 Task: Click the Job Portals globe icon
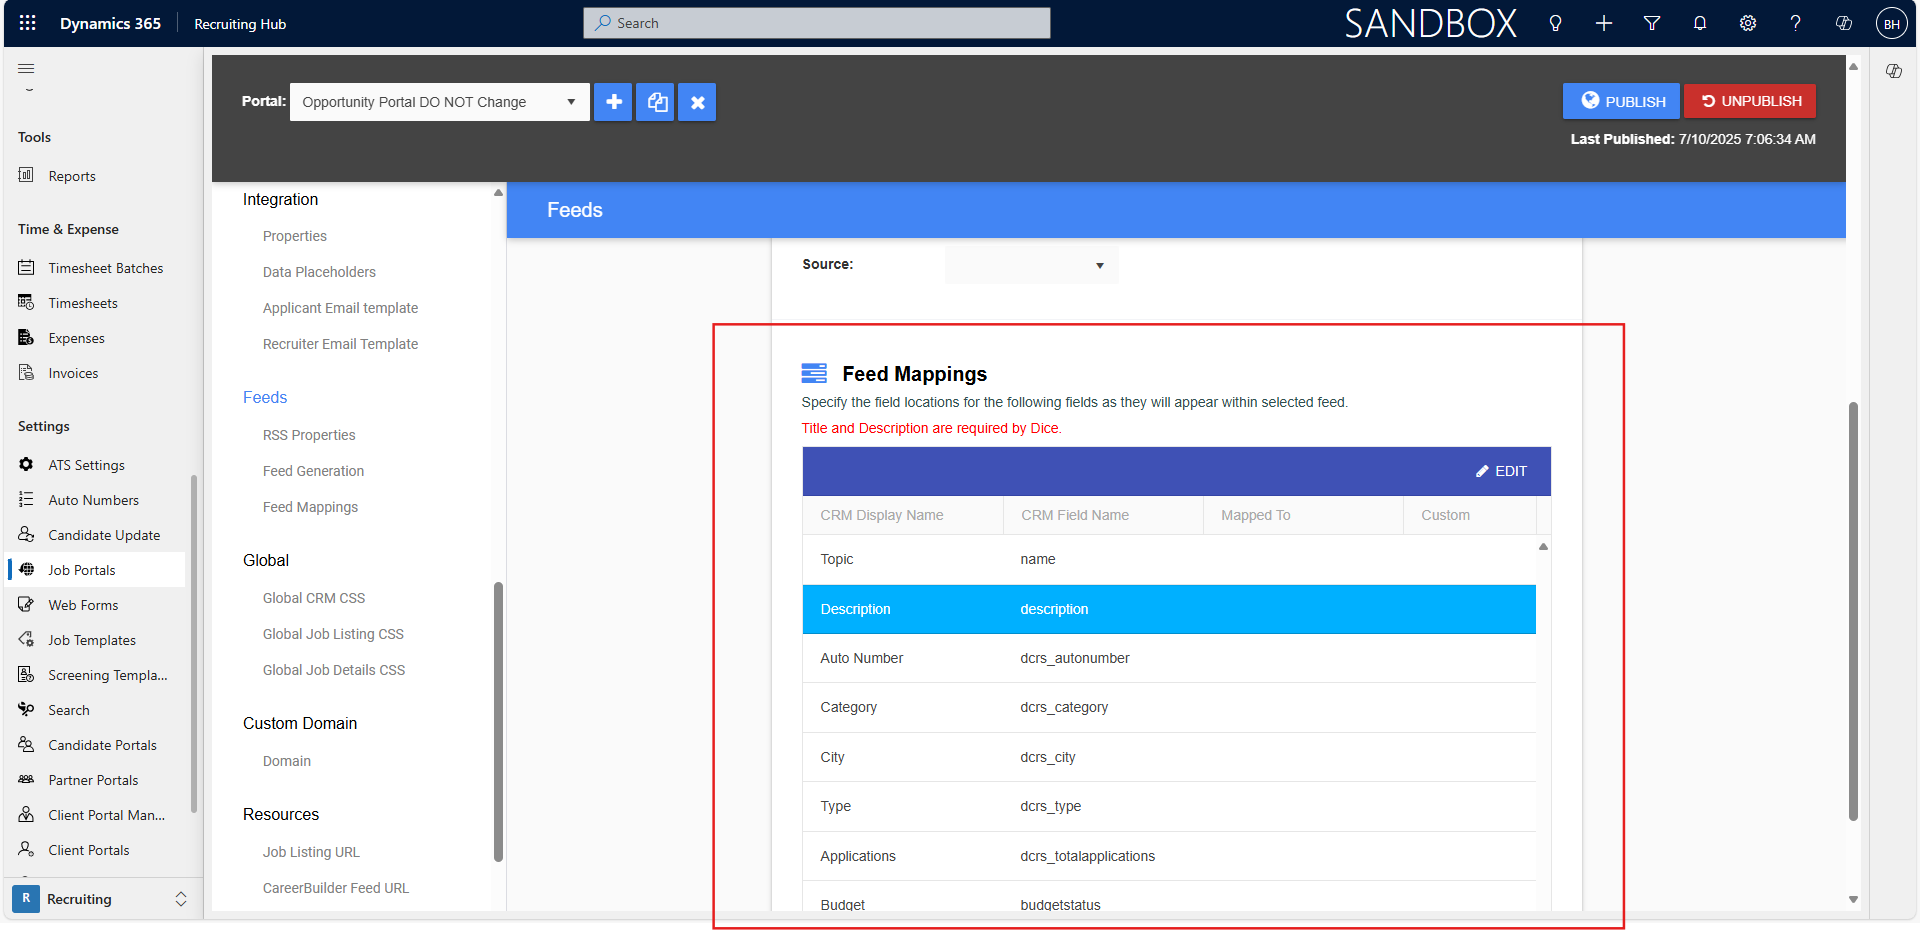pyautogui.click(x=26, y=569)
